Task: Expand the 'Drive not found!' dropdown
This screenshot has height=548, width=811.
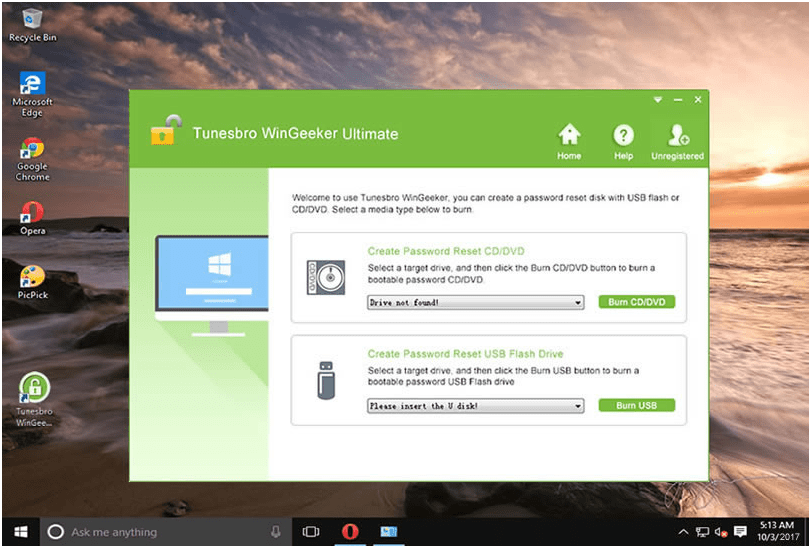Action: point(476,302)
